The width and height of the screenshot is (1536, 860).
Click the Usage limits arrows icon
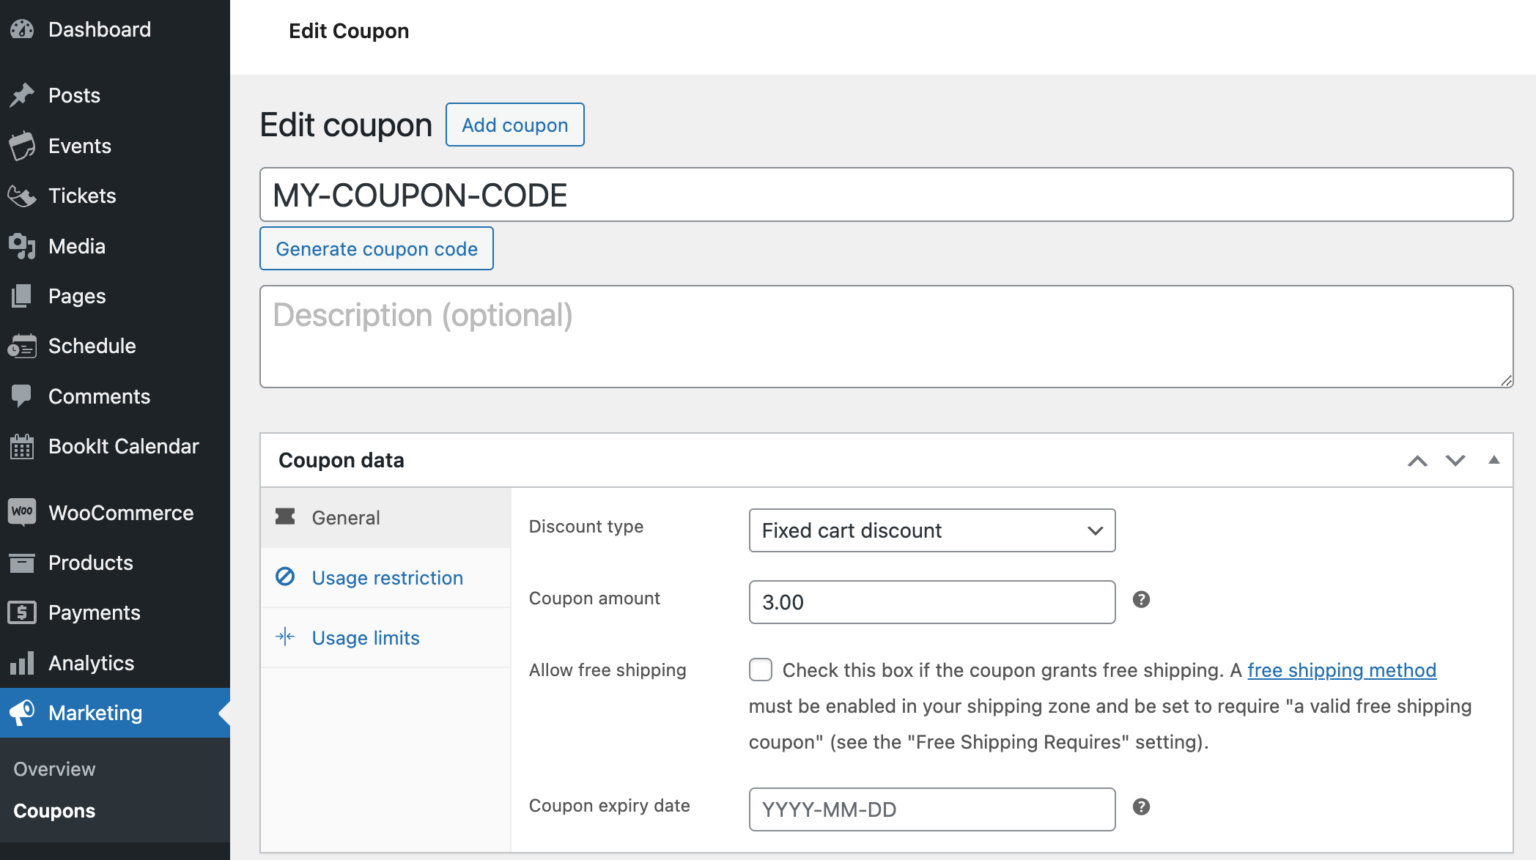coord(285,637)
